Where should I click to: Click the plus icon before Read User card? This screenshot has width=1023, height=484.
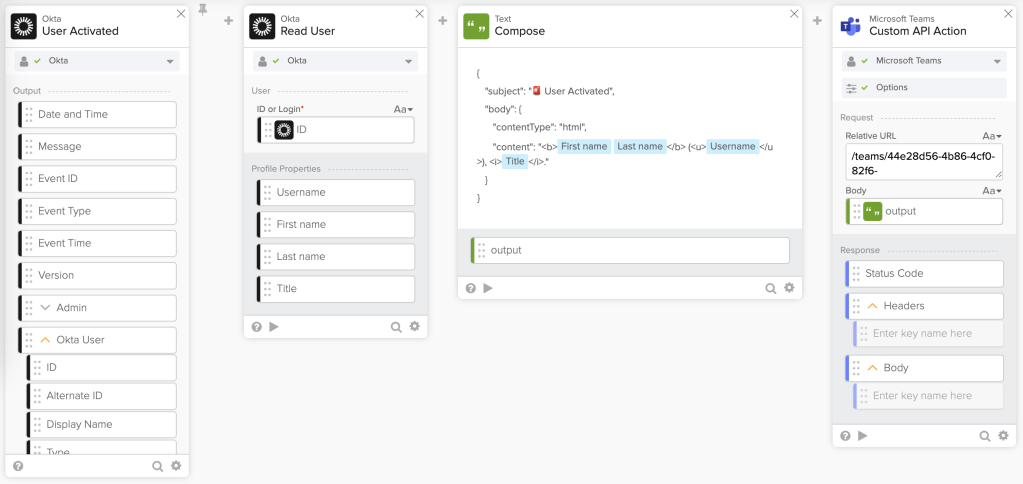tap(229, 21)
